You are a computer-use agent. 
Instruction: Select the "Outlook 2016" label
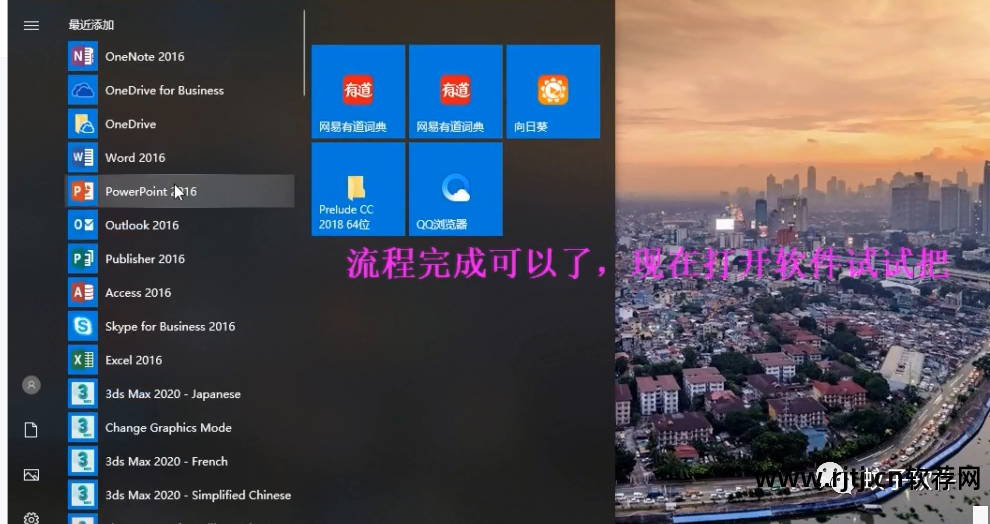coord(142,225)
